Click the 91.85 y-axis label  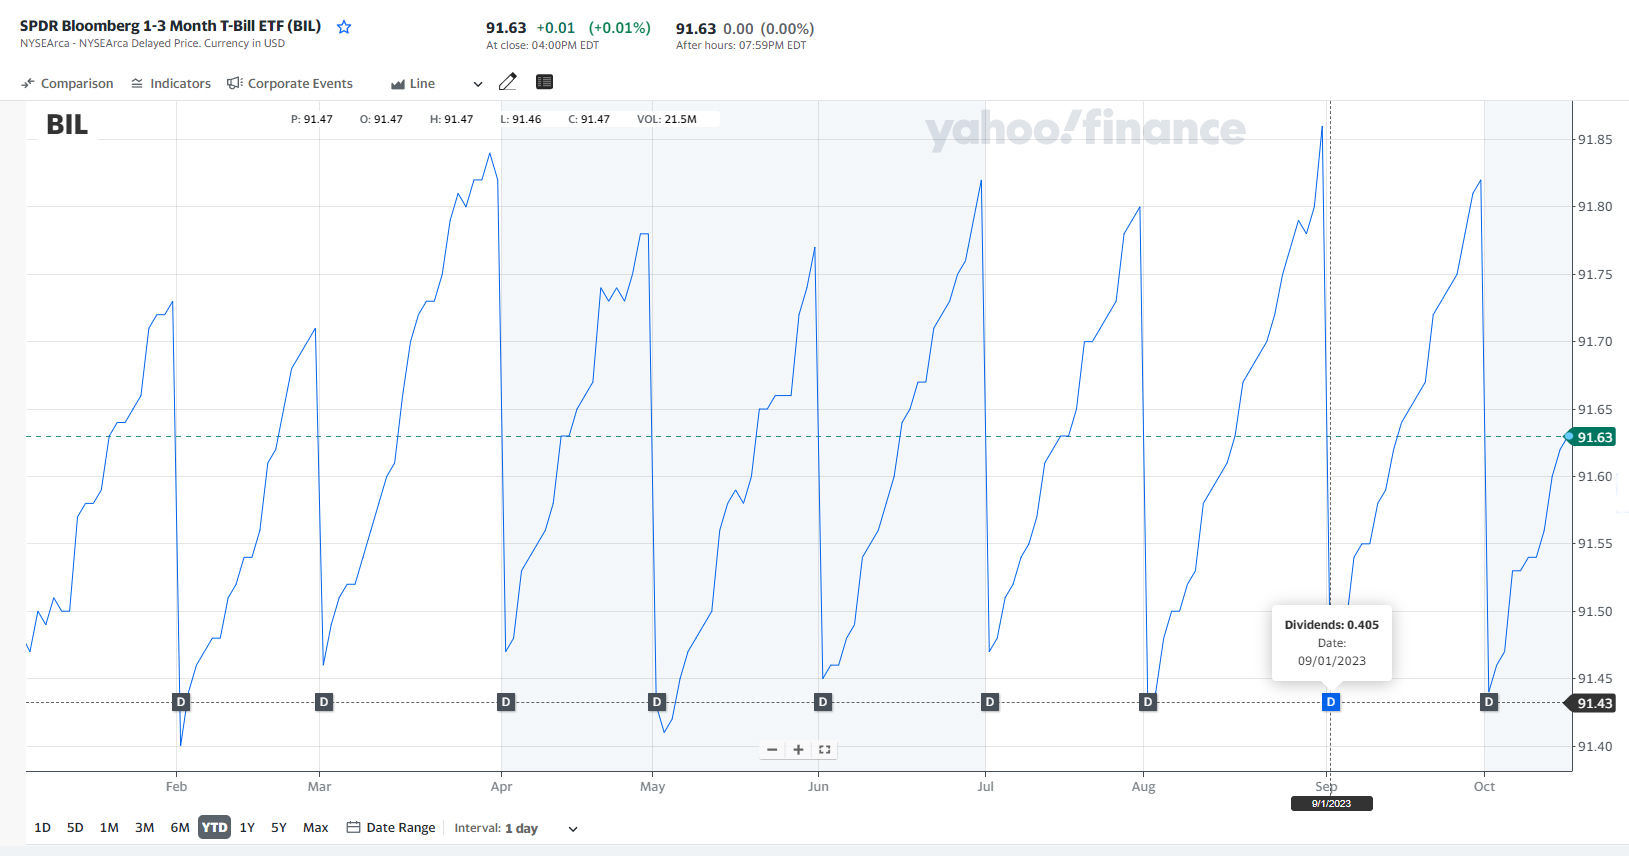[x=1595, y=139]
